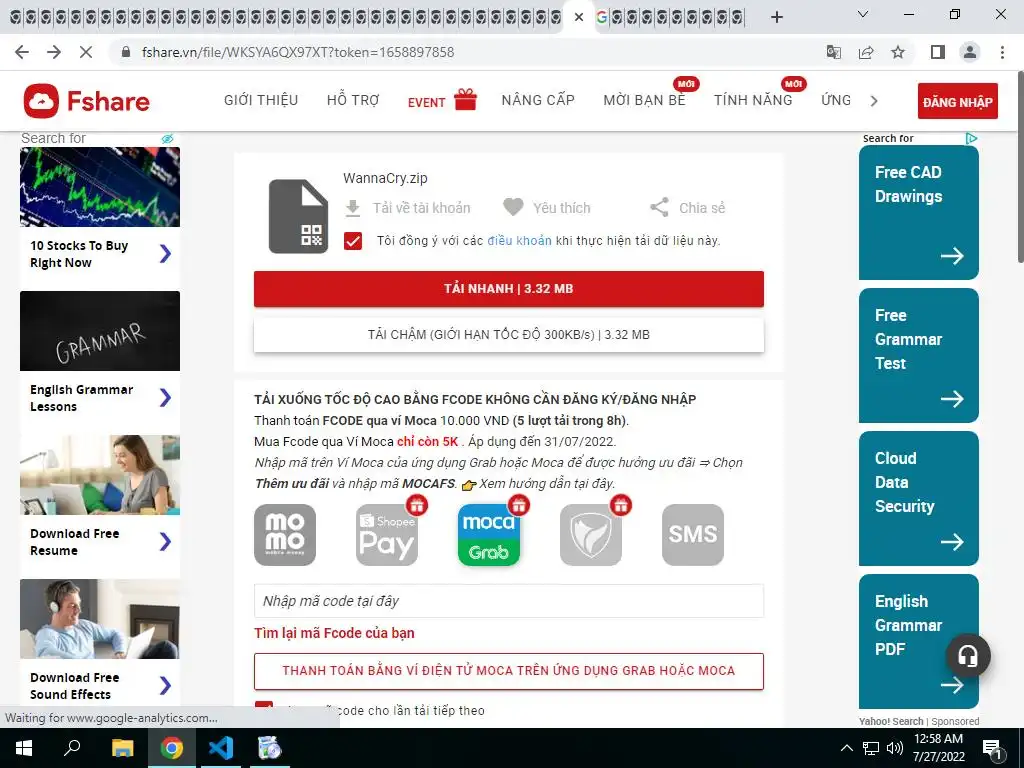Open the Grammar chalkboard ad thumbnail
The width and height of the screenshot is (1024, 768).
[x=100, y=331]
